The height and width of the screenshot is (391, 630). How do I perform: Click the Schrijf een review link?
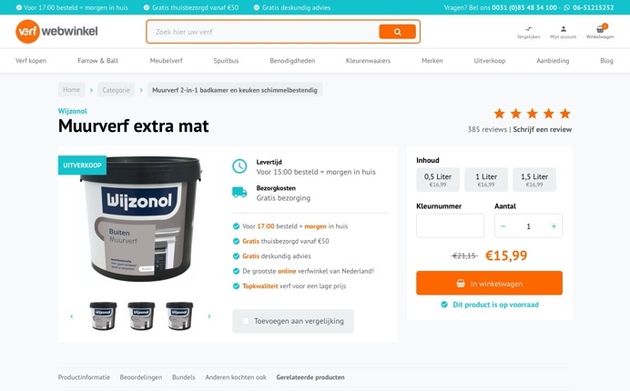[542, 129]
